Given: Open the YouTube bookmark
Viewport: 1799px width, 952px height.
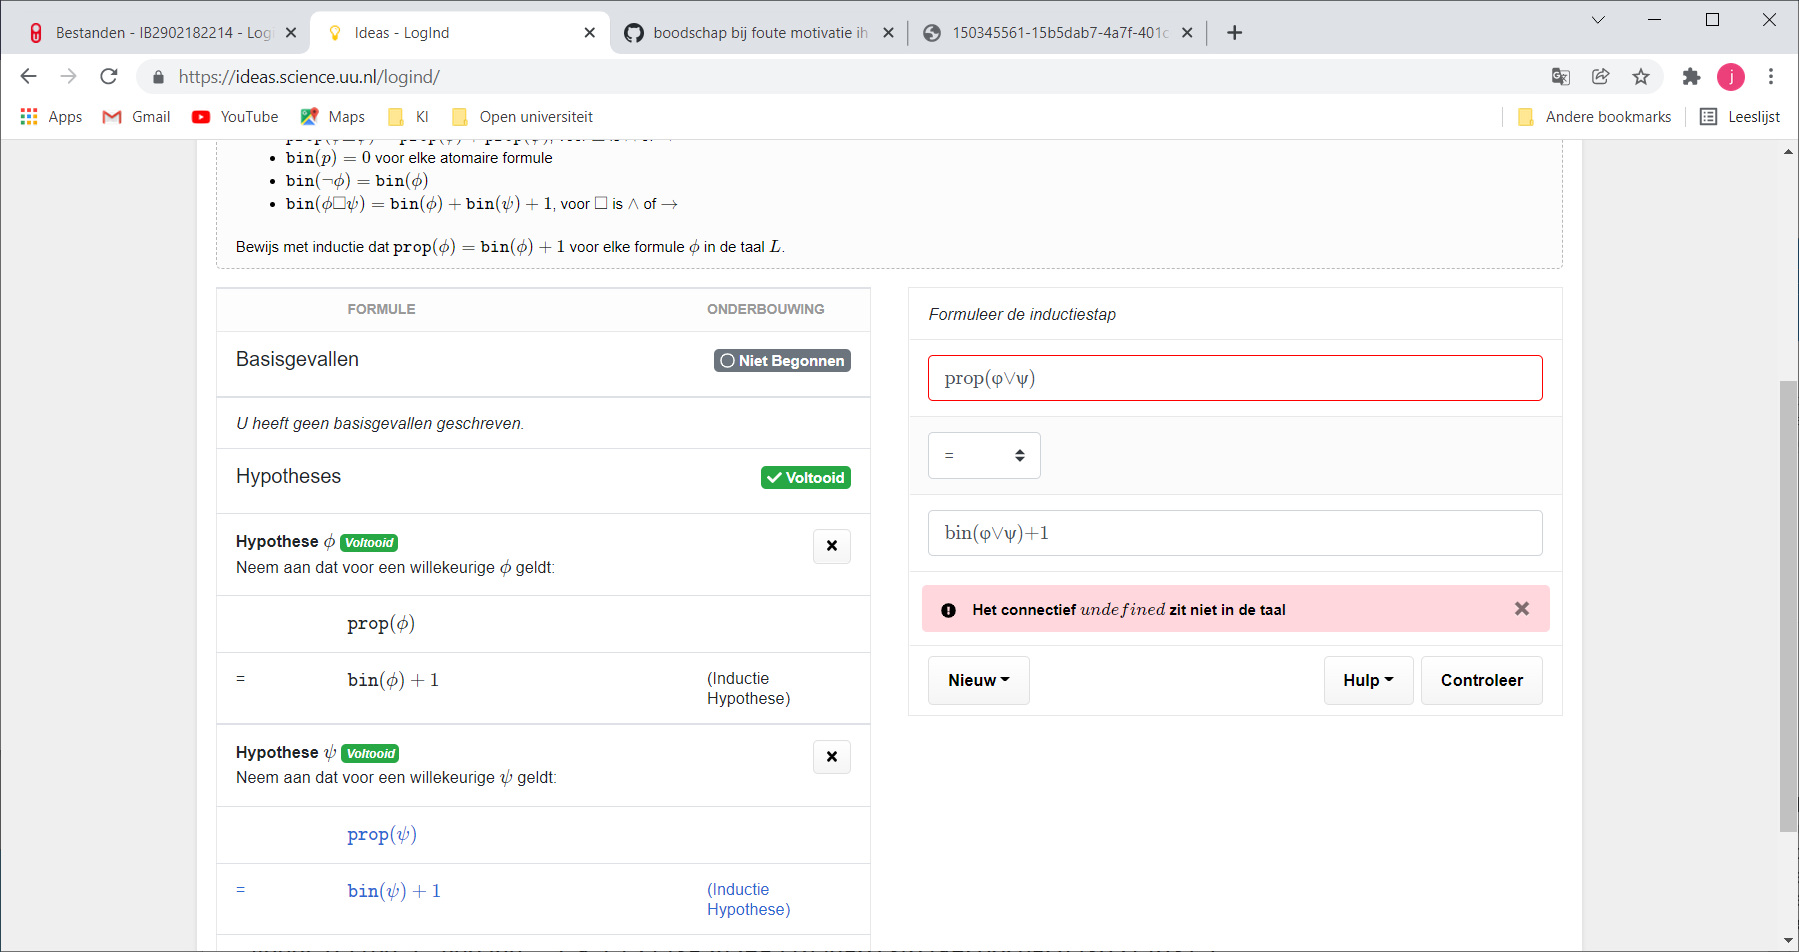Looking at the screenshot, I should click(234, 116).
